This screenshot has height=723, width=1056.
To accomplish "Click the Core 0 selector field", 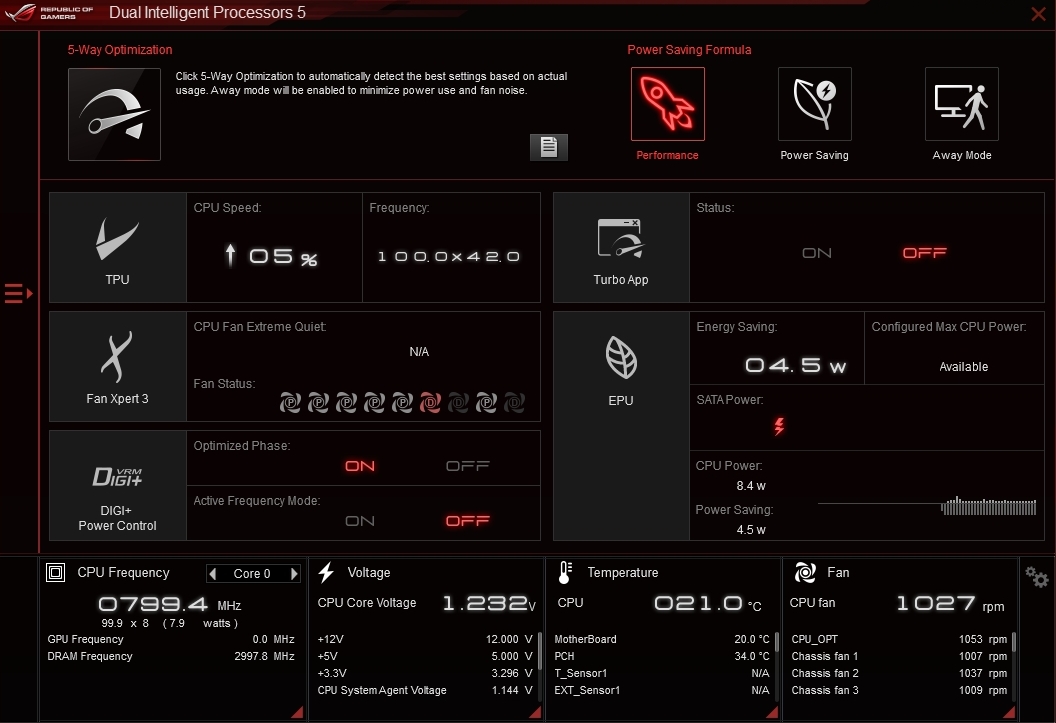I will pyautogui.click(x=253, y=574).
